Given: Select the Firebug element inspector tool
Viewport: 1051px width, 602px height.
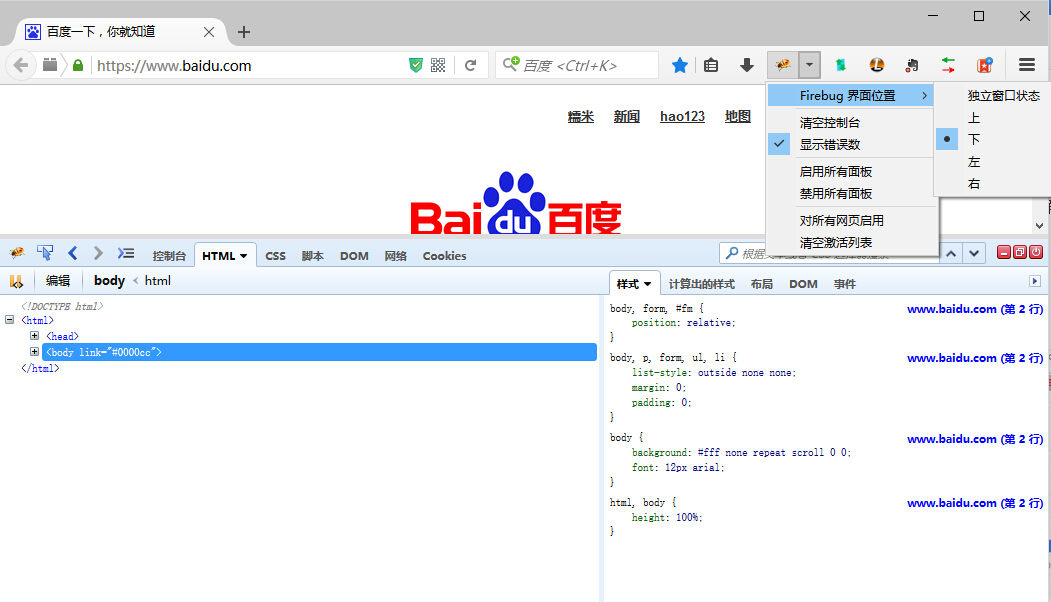Looking at the screenshot, I should pos(45,252).
